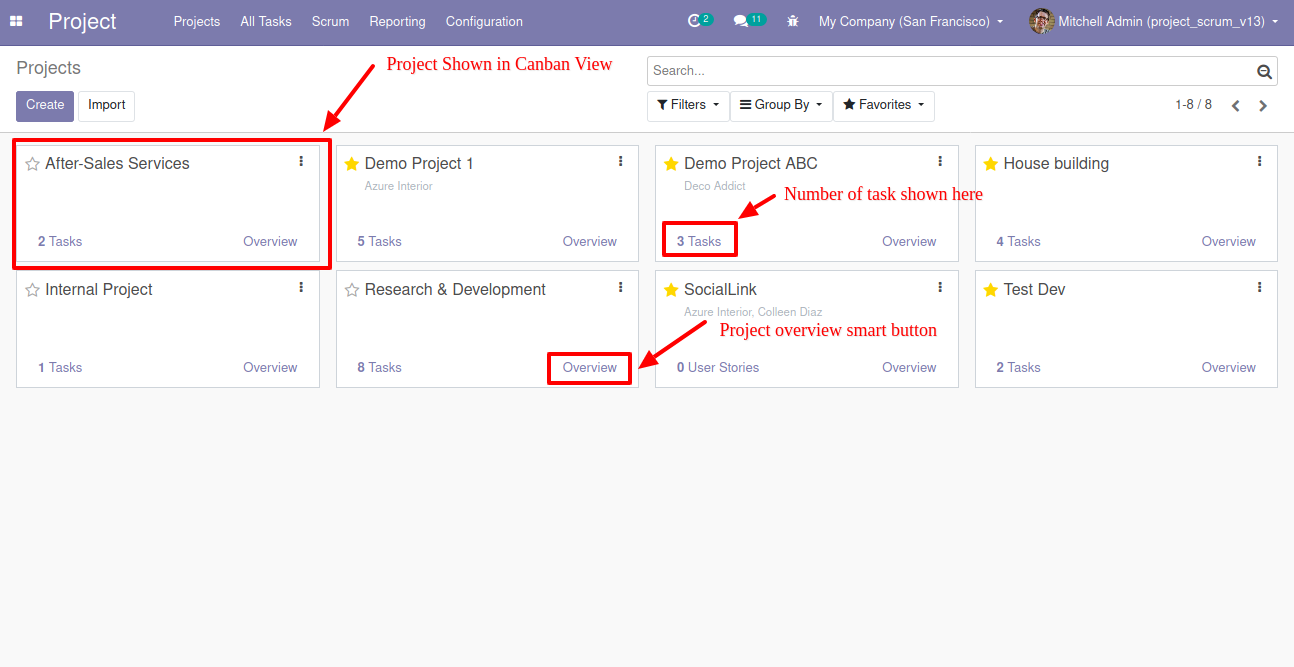
Task: Open the apps menu grid icon
Action: 16,21
